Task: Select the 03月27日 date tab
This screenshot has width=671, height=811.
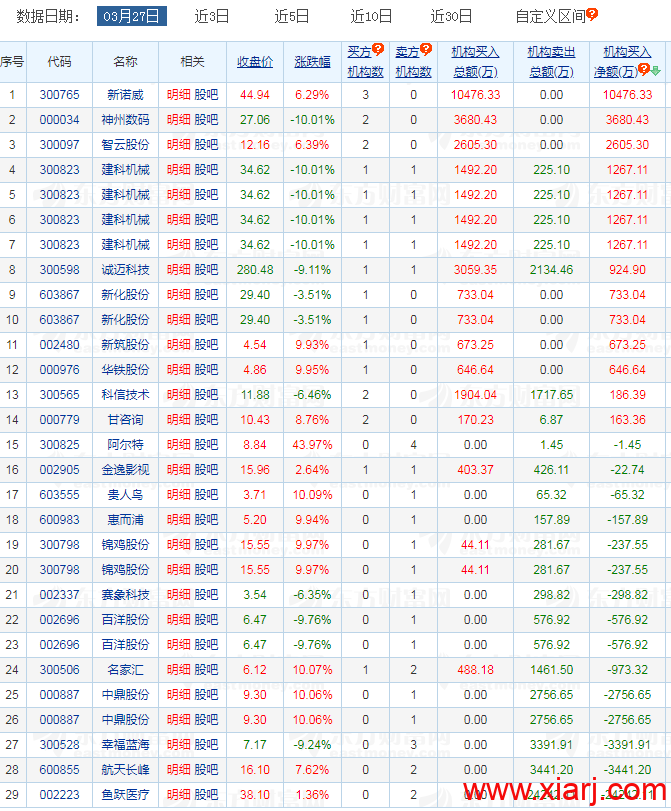Action: [132, 17]
